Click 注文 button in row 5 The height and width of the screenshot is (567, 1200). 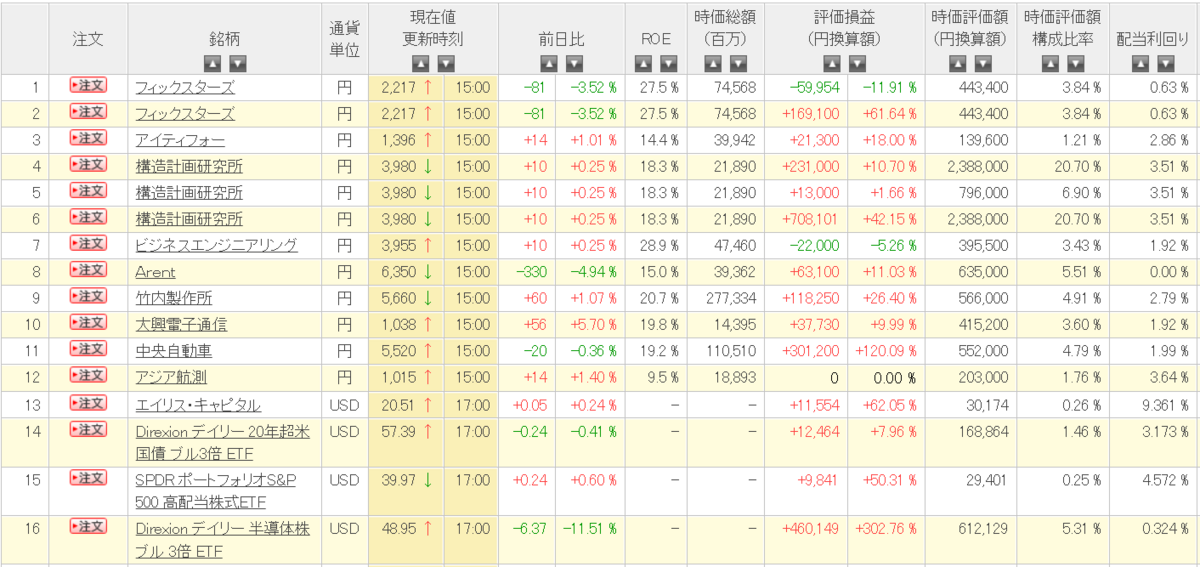click(x=88, y=191)
